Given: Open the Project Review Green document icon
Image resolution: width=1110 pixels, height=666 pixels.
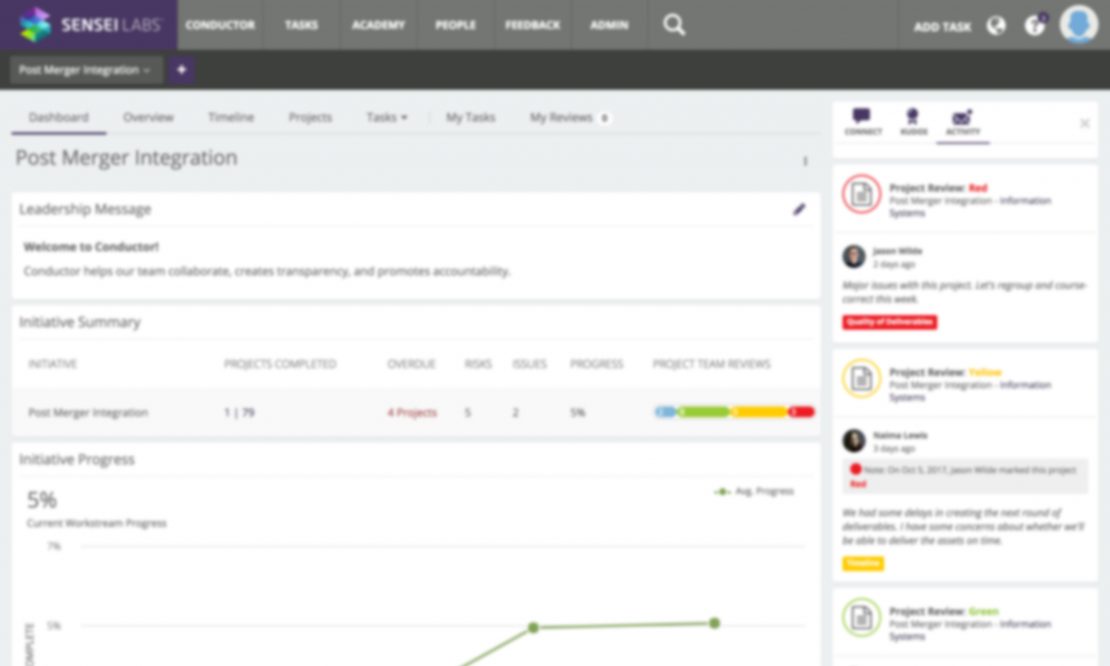Looking at the screenshot, I should [x=862, y=617].
